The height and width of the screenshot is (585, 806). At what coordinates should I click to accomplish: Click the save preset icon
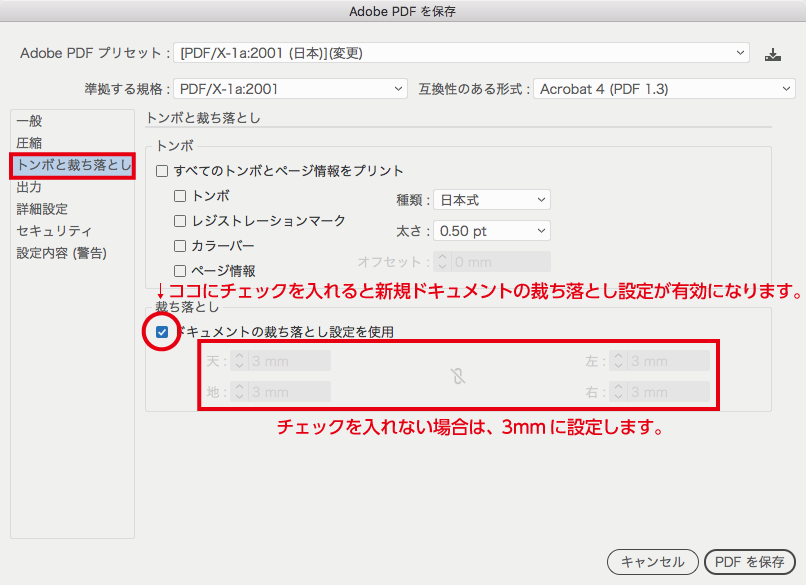click(772, 54)
